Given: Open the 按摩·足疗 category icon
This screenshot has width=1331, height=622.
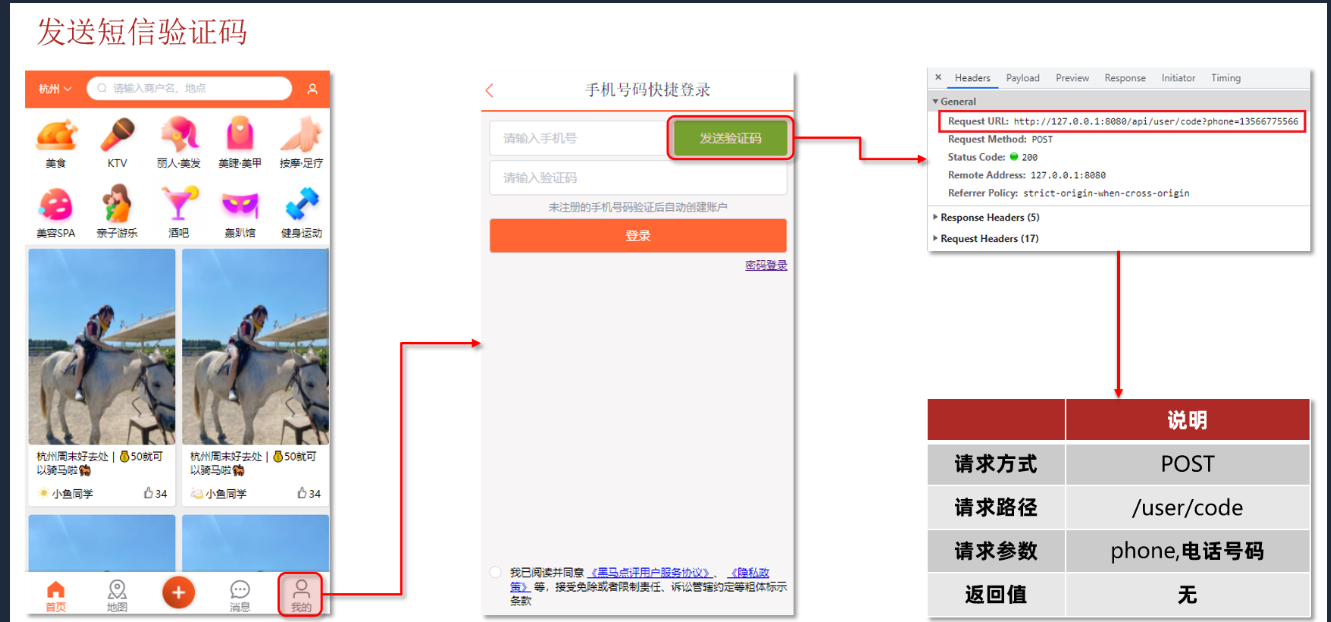Looking at the screenshot, I should (x=300, y=134).
